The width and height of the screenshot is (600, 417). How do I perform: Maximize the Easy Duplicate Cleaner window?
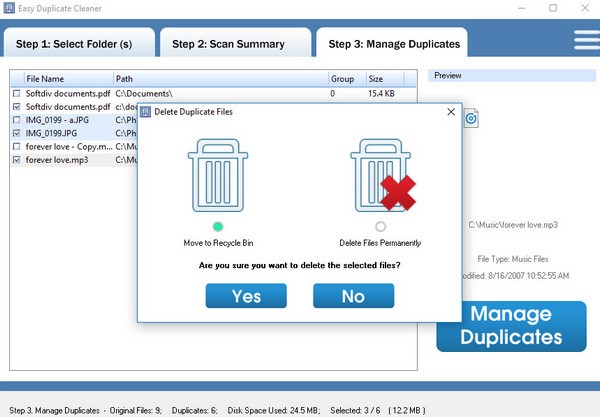[553, 8]
